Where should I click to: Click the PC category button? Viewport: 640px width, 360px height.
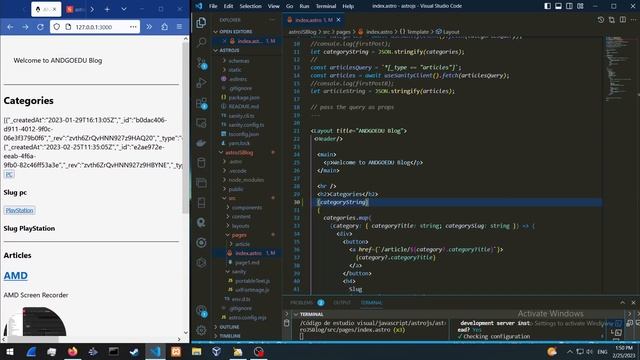[9, 174]
